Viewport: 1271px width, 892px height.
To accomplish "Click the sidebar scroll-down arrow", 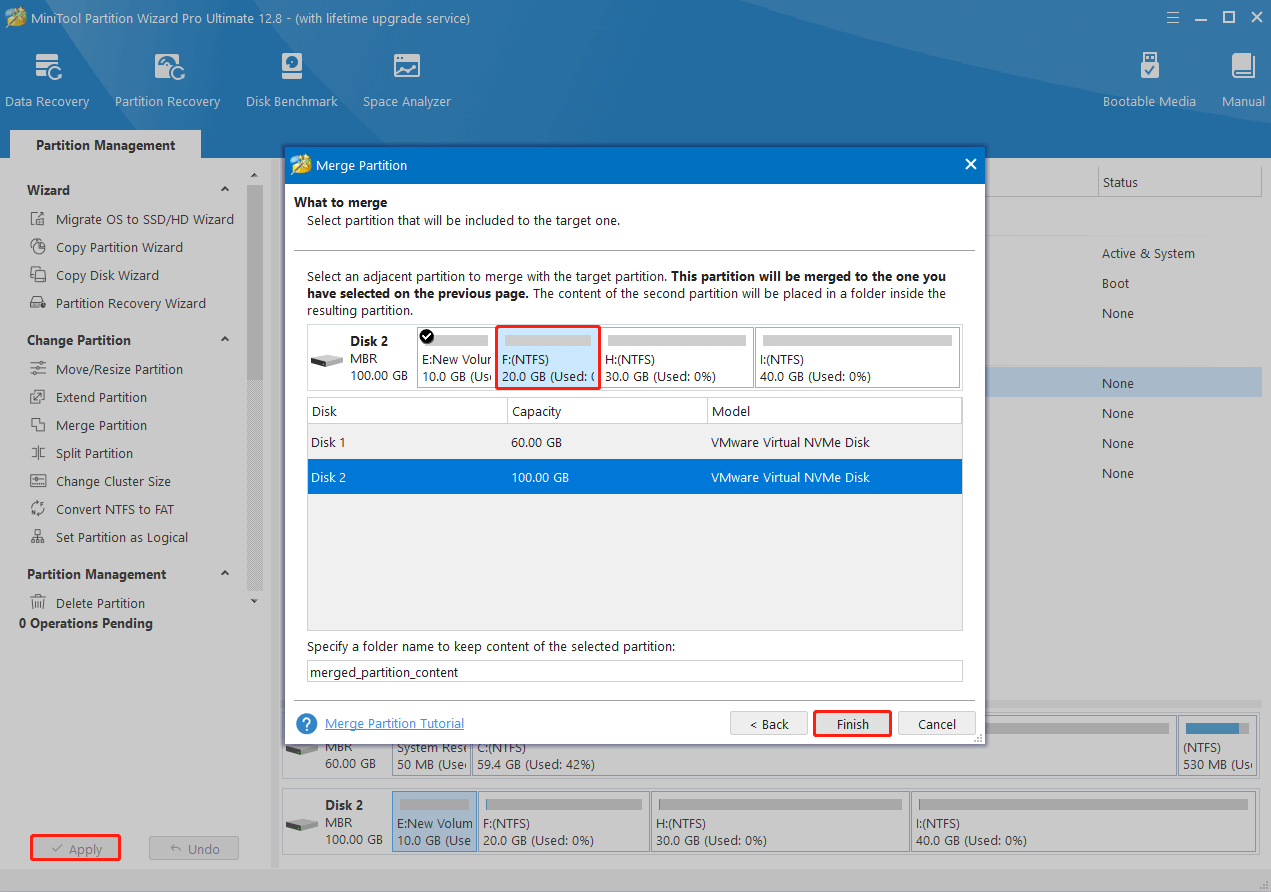I will pyautogui.click(x=254, y=601).
